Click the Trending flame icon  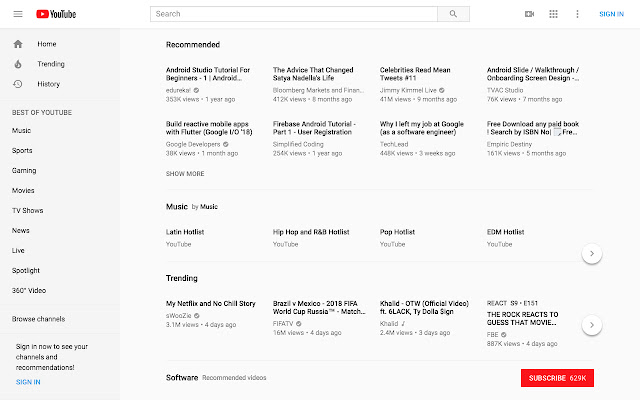click(x=18, y=64)
